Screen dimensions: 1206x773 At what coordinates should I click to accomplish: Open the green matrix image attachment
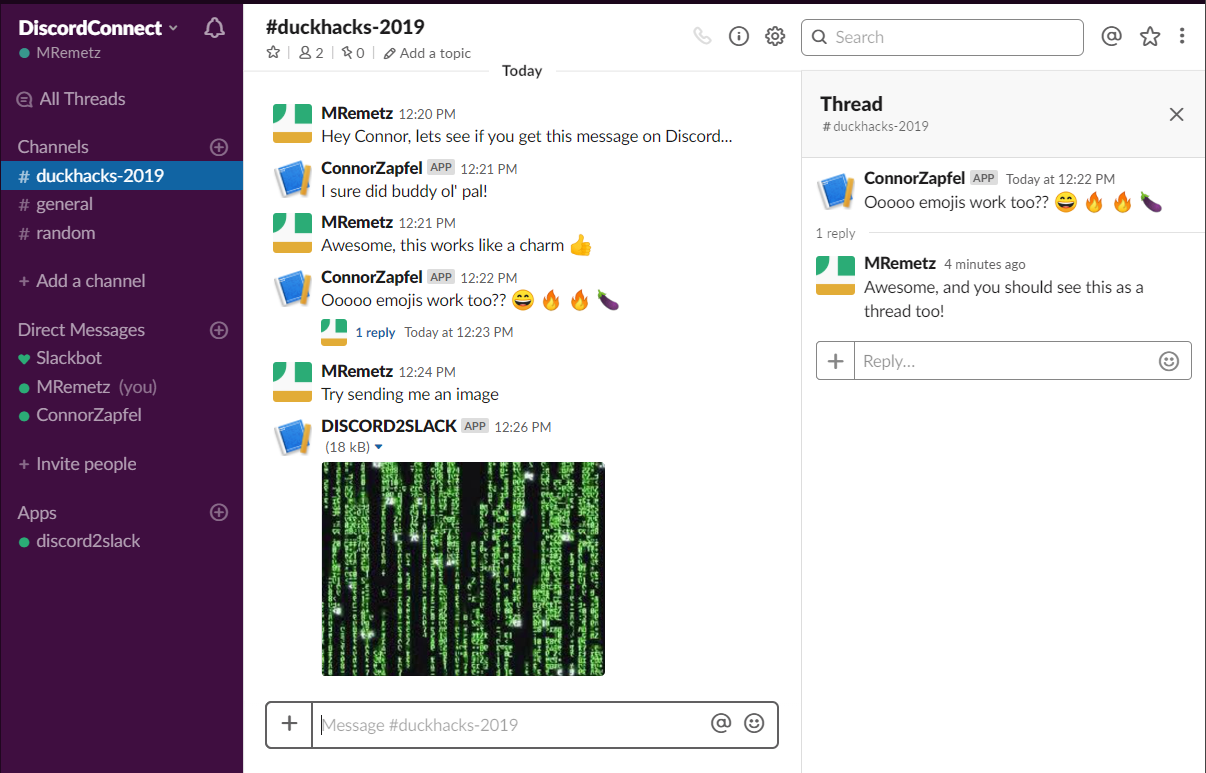click(464, 569)
